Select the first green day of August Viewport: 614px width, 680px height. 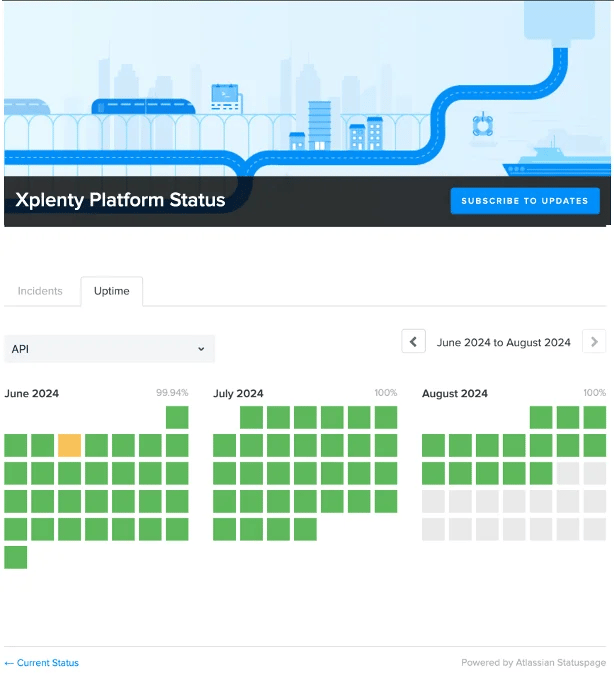tap(541, 417)
